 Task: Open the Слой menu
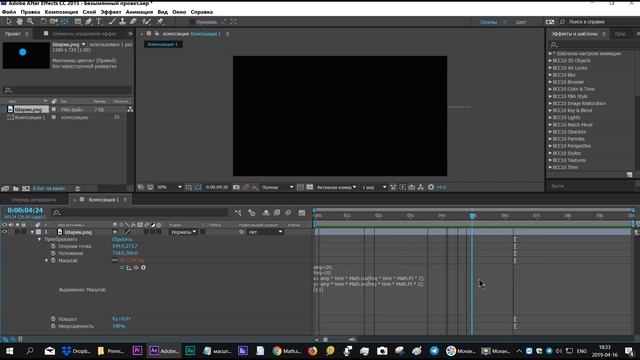tap(89, 12)
